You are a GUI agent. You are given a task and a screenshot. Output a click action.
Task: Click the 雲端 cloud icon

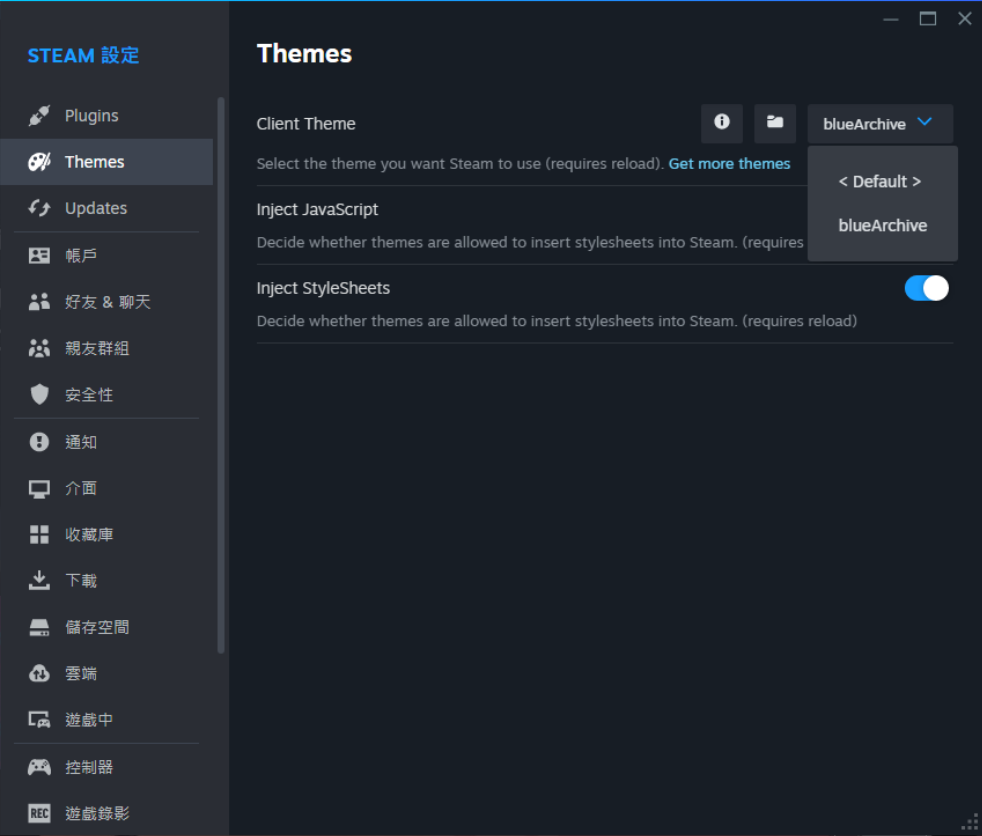coord(39,674)
